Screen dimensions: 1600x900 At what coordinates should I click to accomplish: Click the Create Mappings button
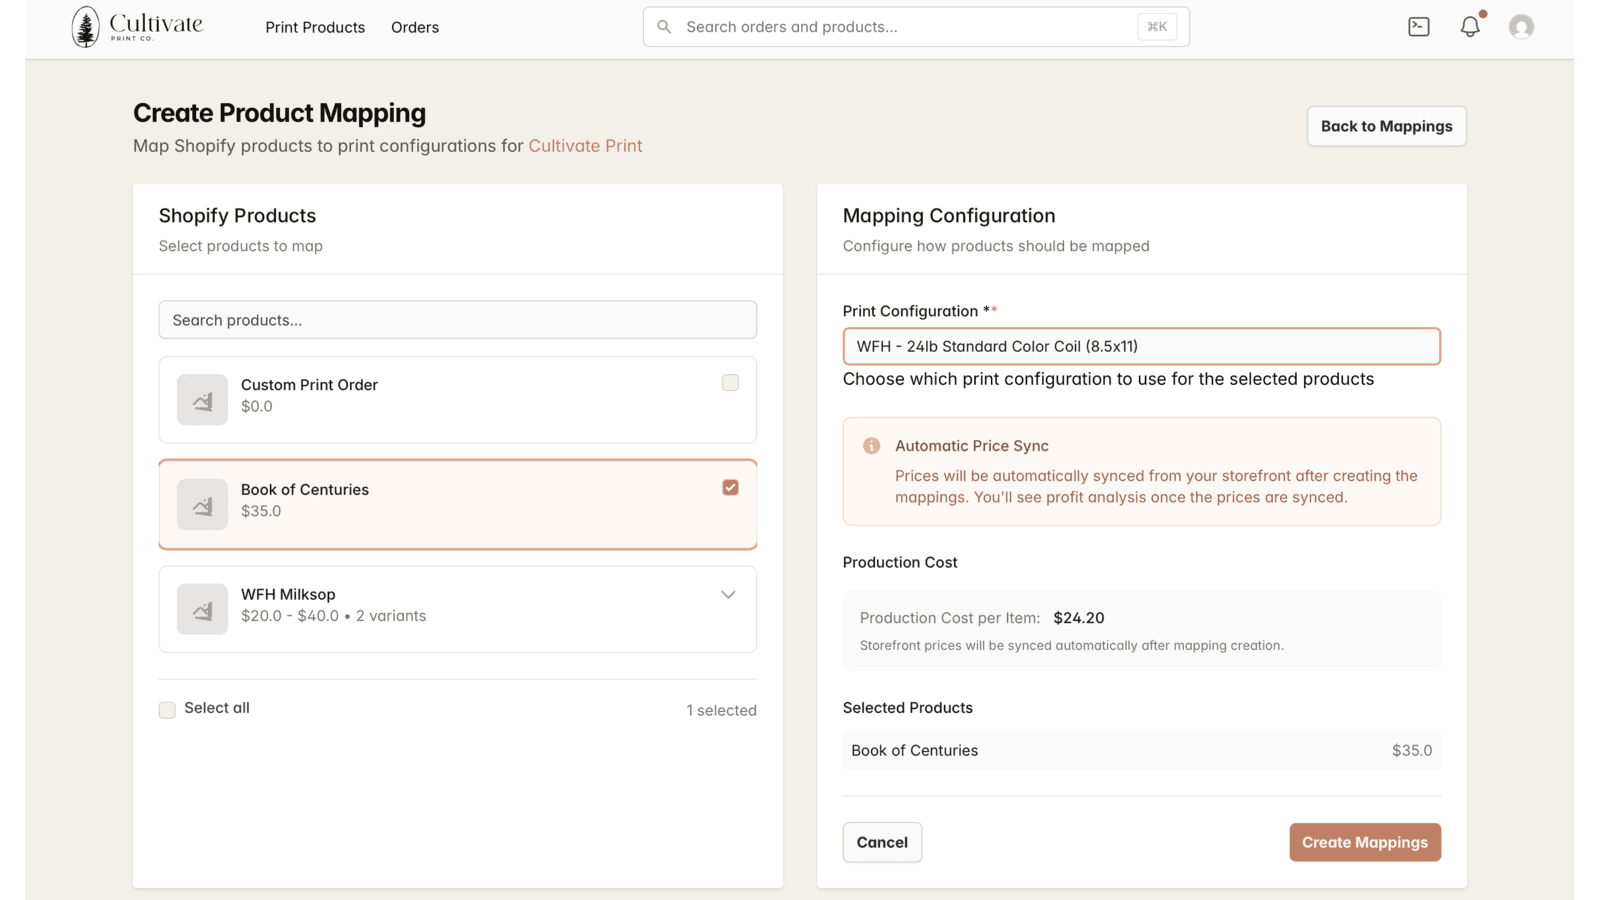point(1364,842)
